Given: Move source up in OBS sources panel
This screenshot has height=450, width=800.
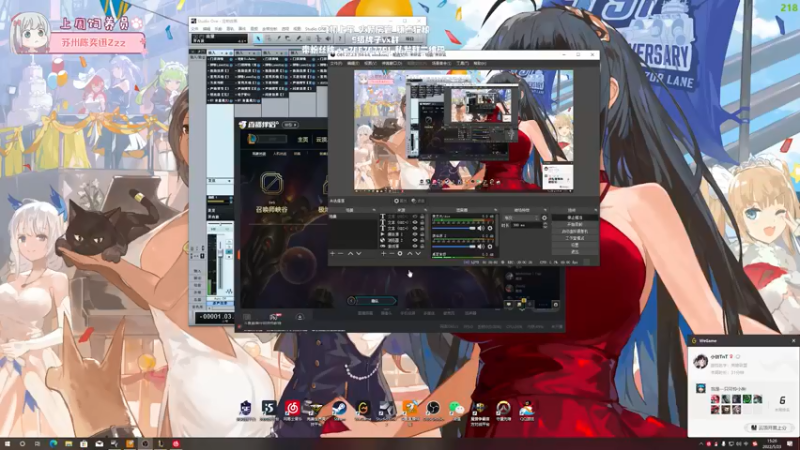Looking at the screenshot, I should click(x=410, y=254).
